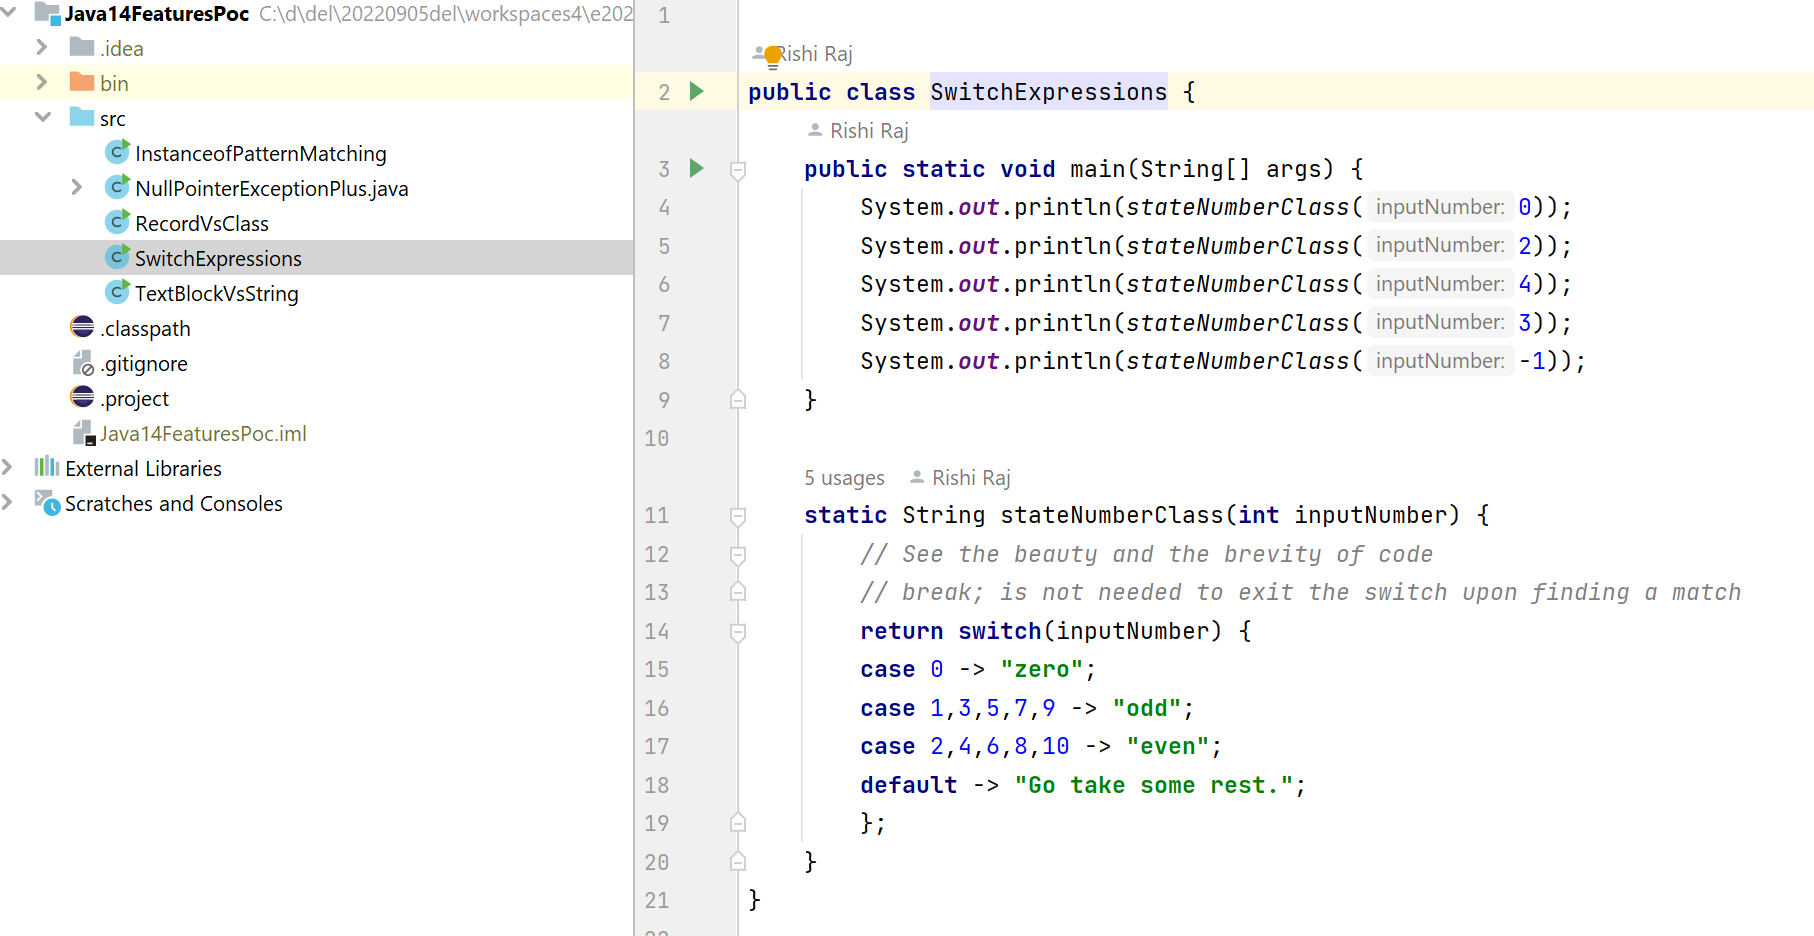
Task: Click the "5 usages" inlay hint
Action: (844, 478)
